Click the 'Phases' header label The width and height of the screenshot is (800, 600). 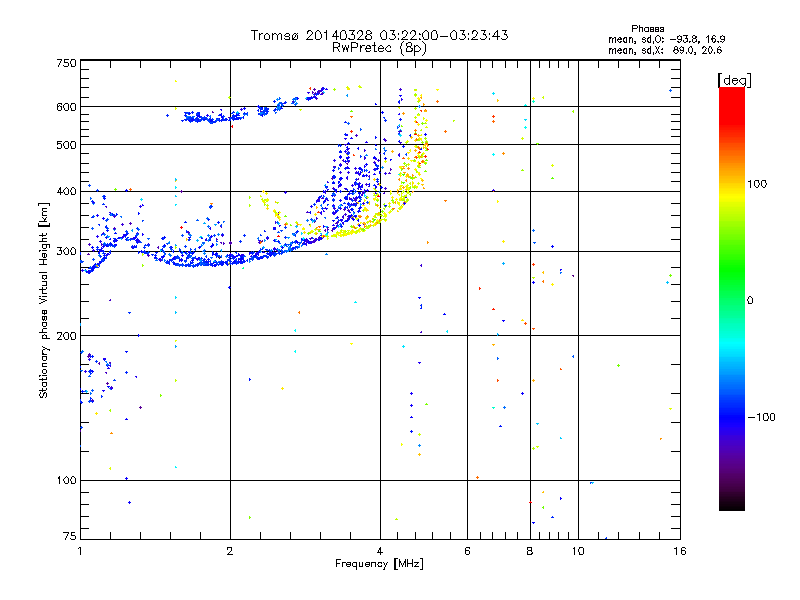[x=647, y=29]
